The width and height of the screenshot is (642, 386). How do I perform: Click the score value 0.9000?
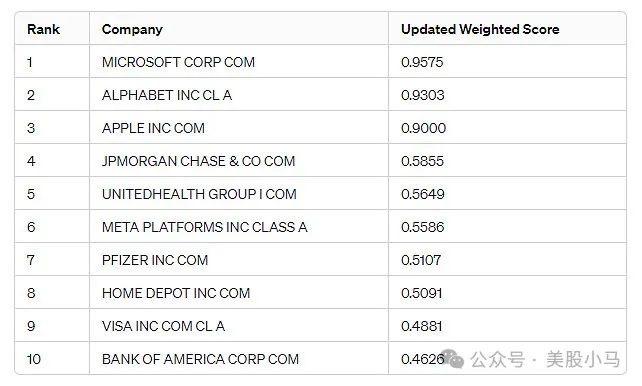click(423, 128)
